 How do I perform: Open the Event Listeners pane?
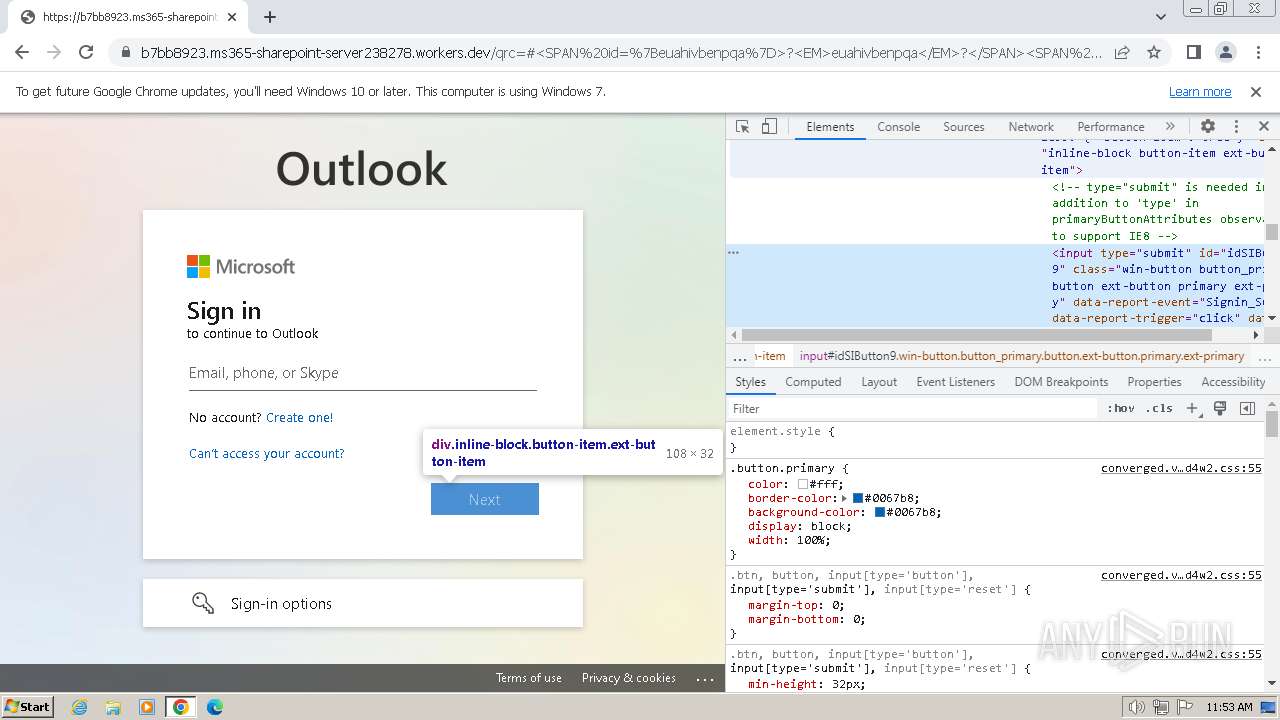click(x=955, y=382)
